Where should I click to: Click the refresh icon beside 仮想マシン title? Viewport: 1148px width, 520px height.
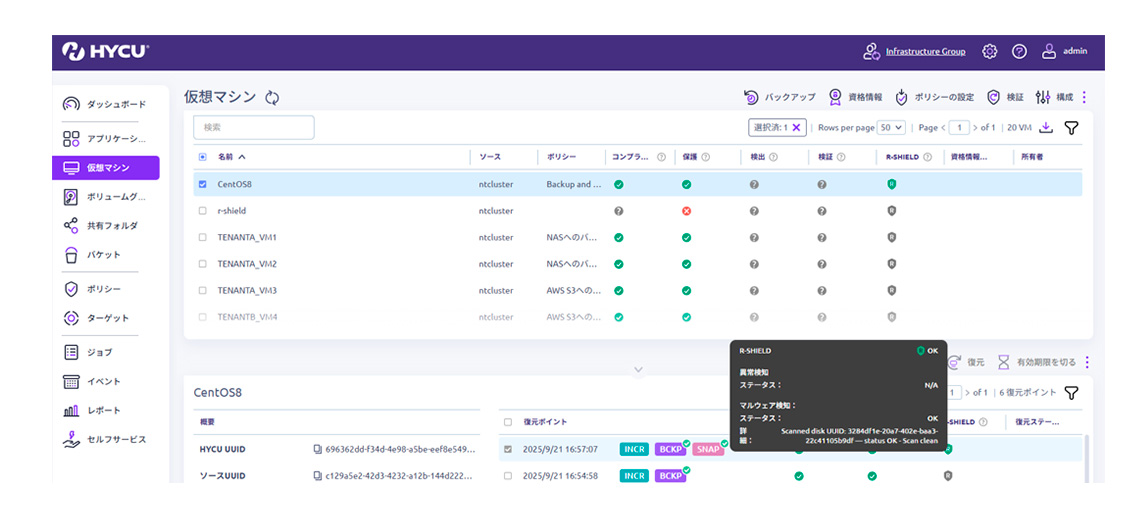point(272,98)
